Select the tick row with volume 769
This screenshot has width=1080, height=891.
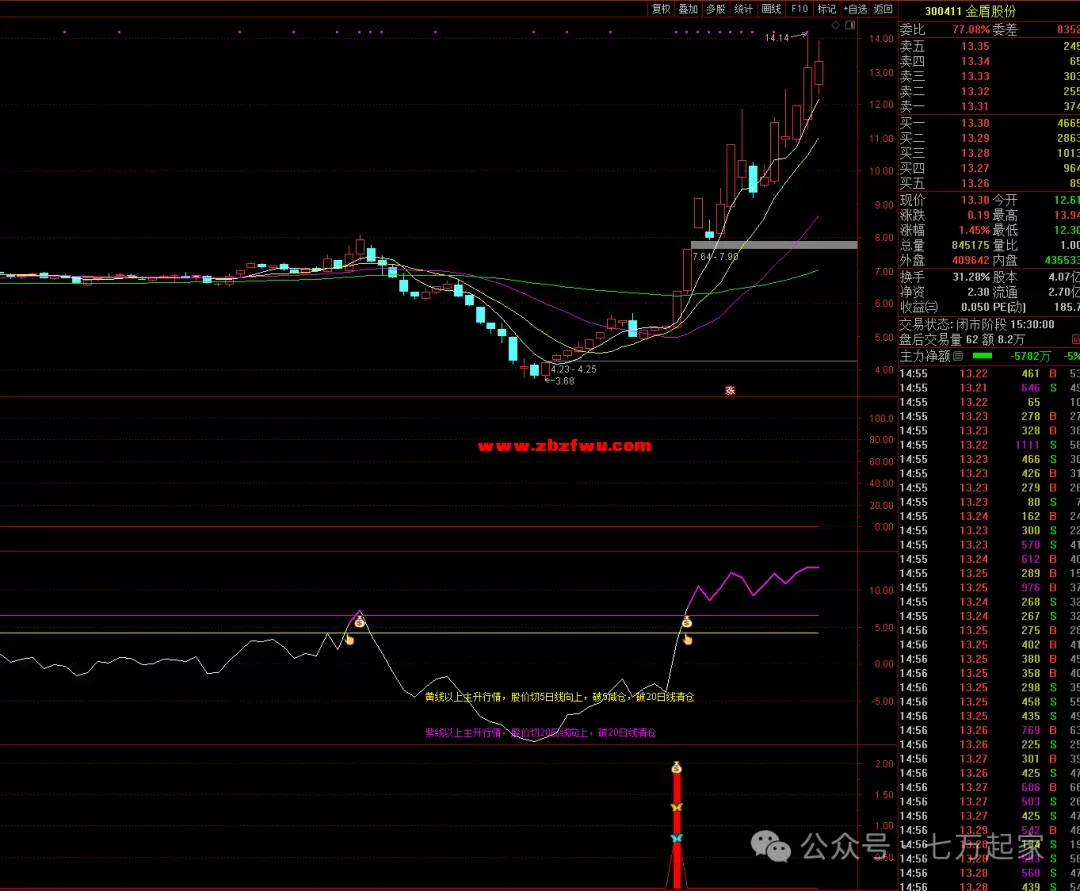pyautogui.click(x=989, y=730)
